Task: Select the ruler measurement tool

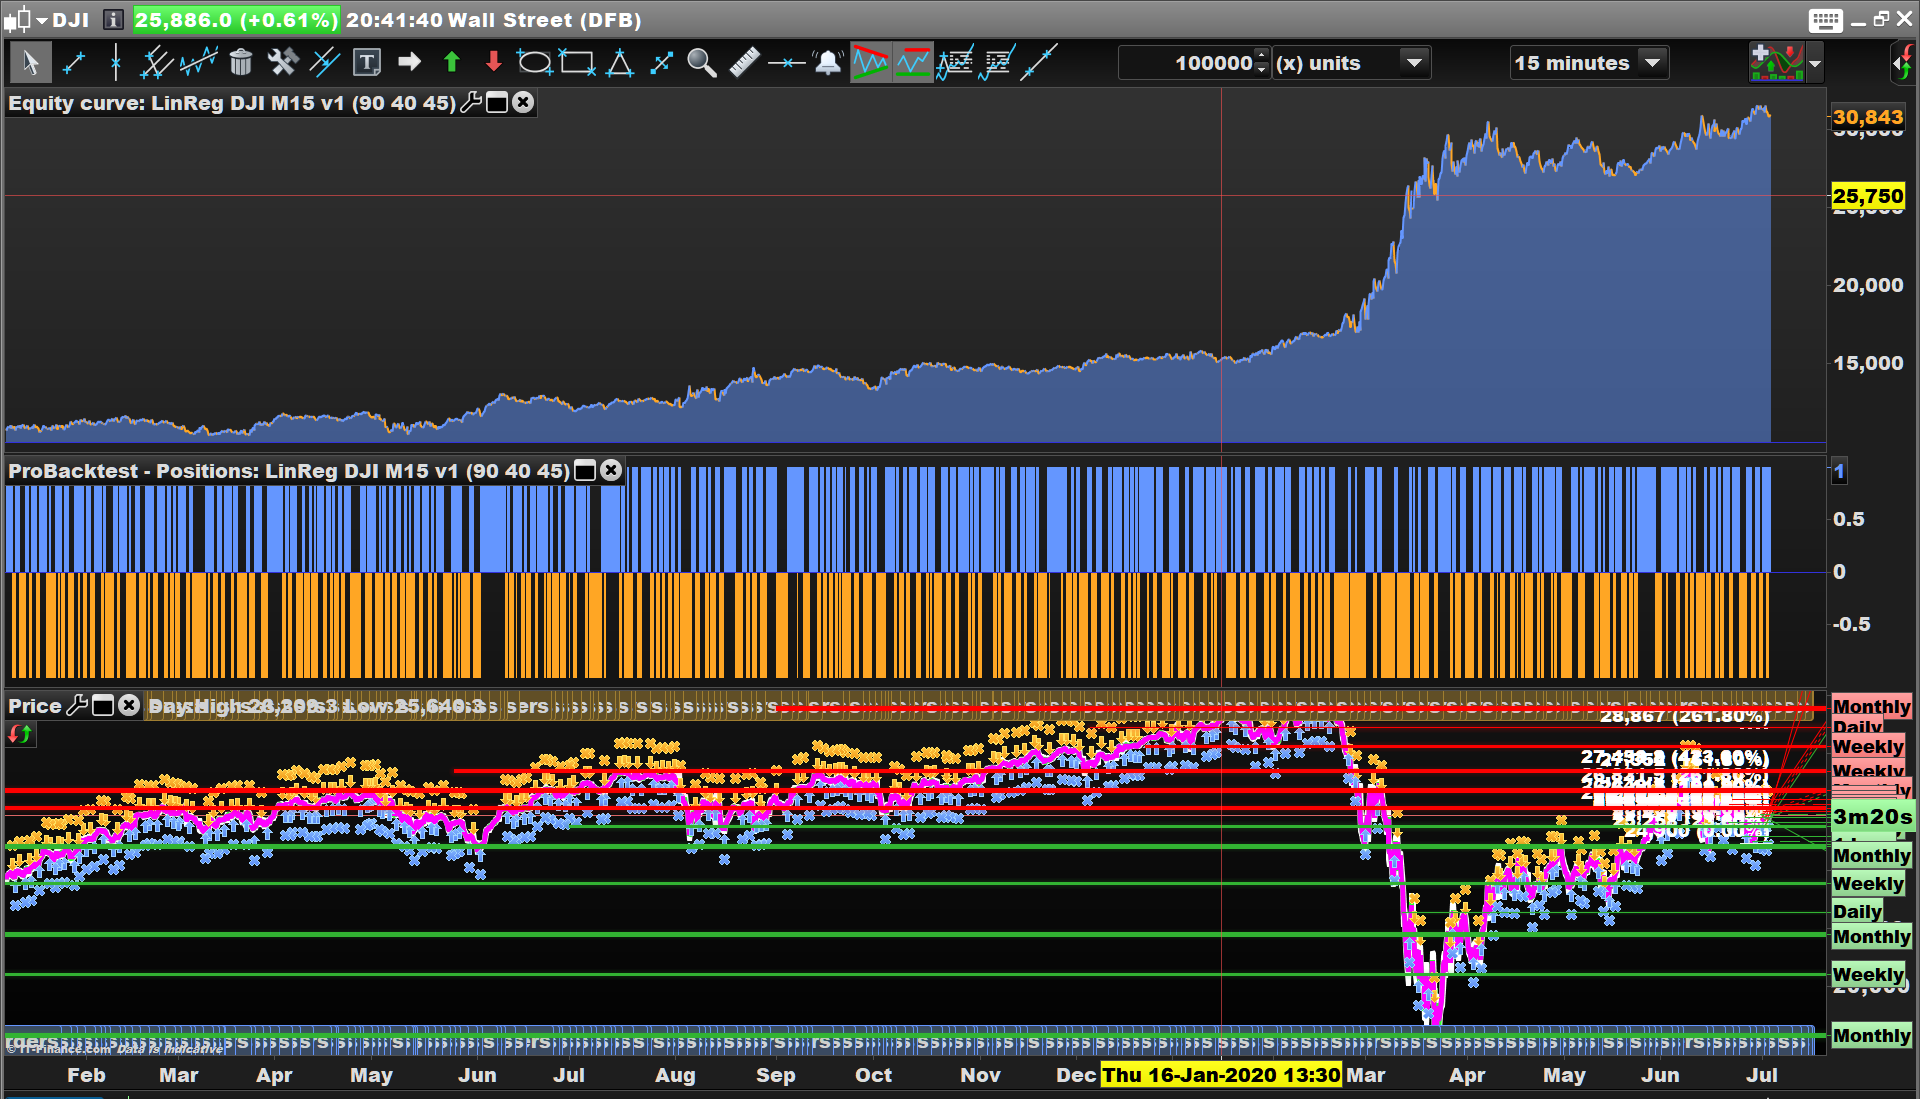Action: pos(744,63)
